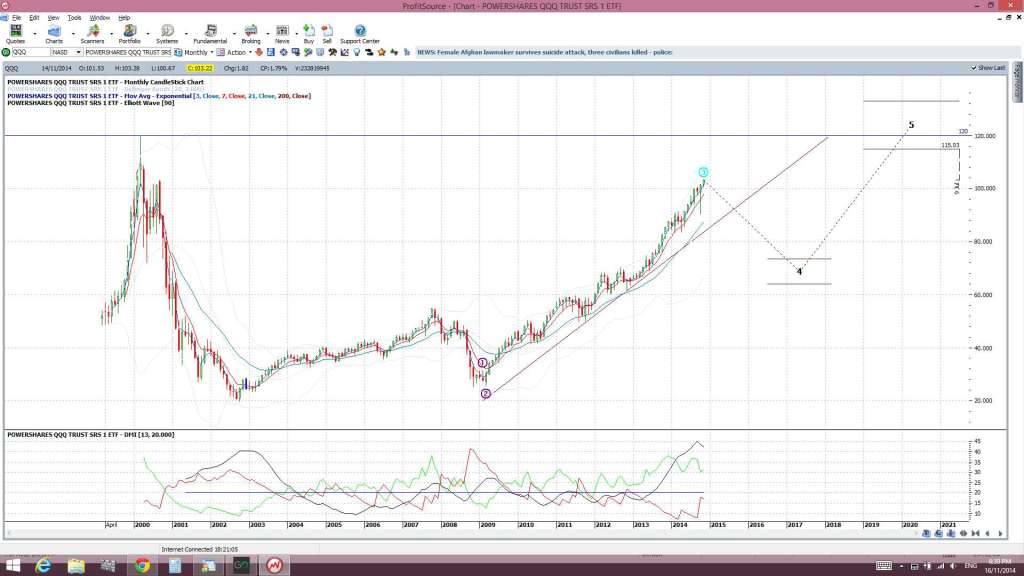Screen dimensions: 1024x576
Task: Click the green go icon beside symbol box
Action: (6, 52)
